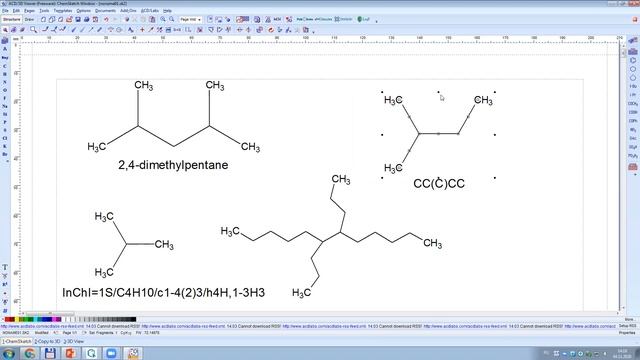This screenshot has width=640, height=360.
Task: Open Zoom app from taskbar
Action: tap(111, 353)
